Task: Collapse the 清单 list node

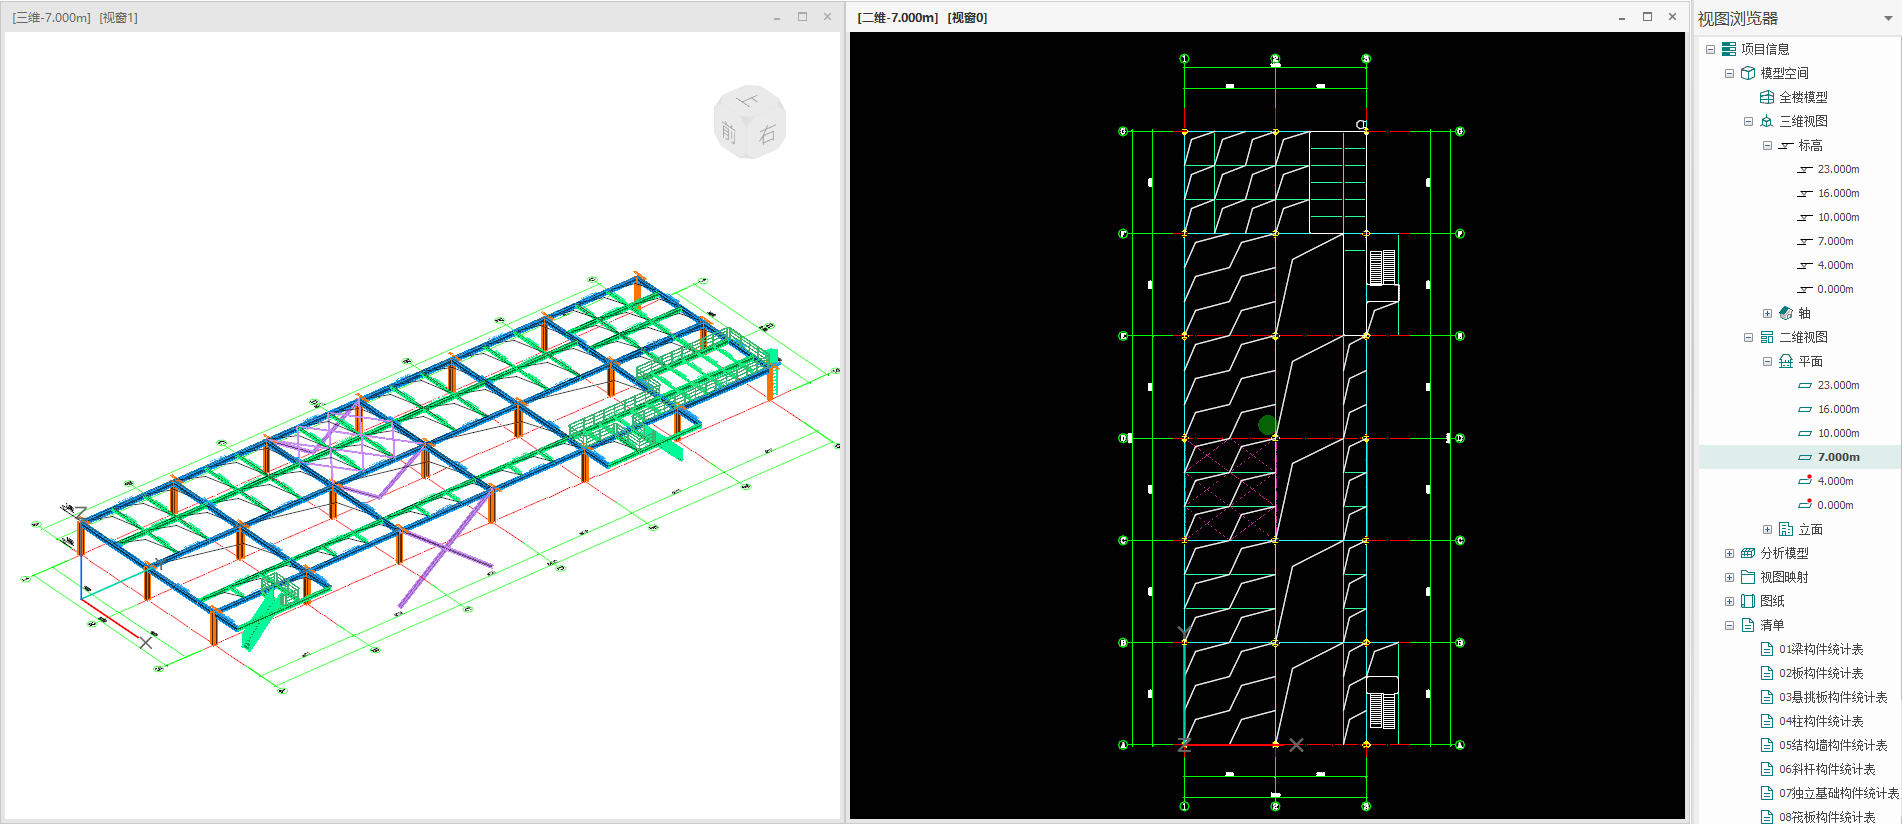Action: (x=1729, y=625)
